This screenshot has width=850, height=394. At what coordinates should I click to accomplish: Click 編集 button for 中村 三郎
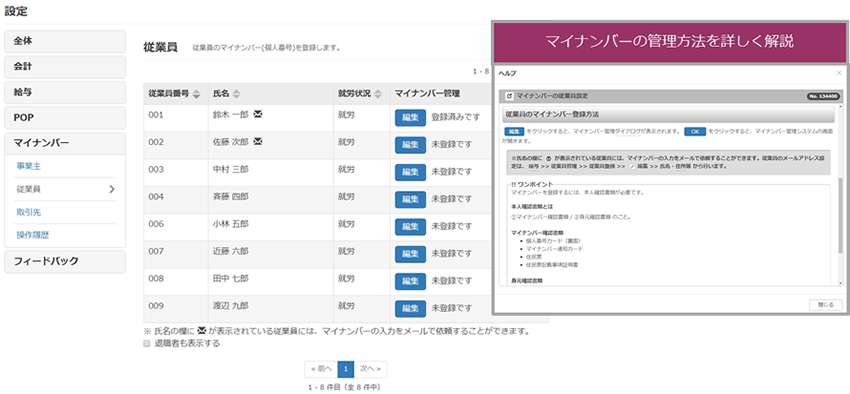[x=410, y=172]
